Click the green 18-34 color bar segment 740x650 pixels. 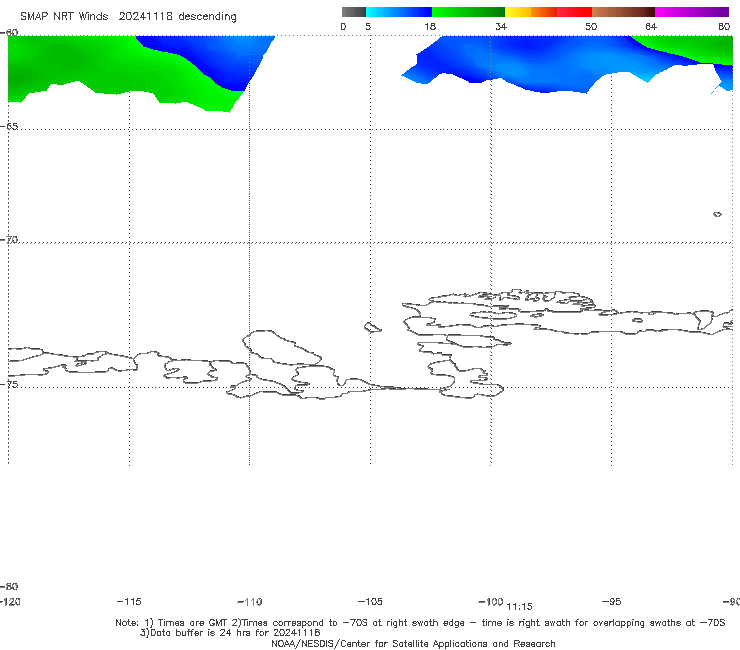468,12
